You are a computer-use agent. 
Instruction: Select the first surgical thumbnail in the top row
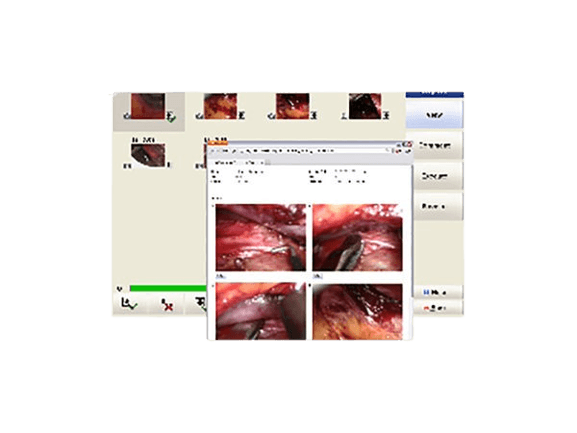pyautogui.click(x=148, y=106)
